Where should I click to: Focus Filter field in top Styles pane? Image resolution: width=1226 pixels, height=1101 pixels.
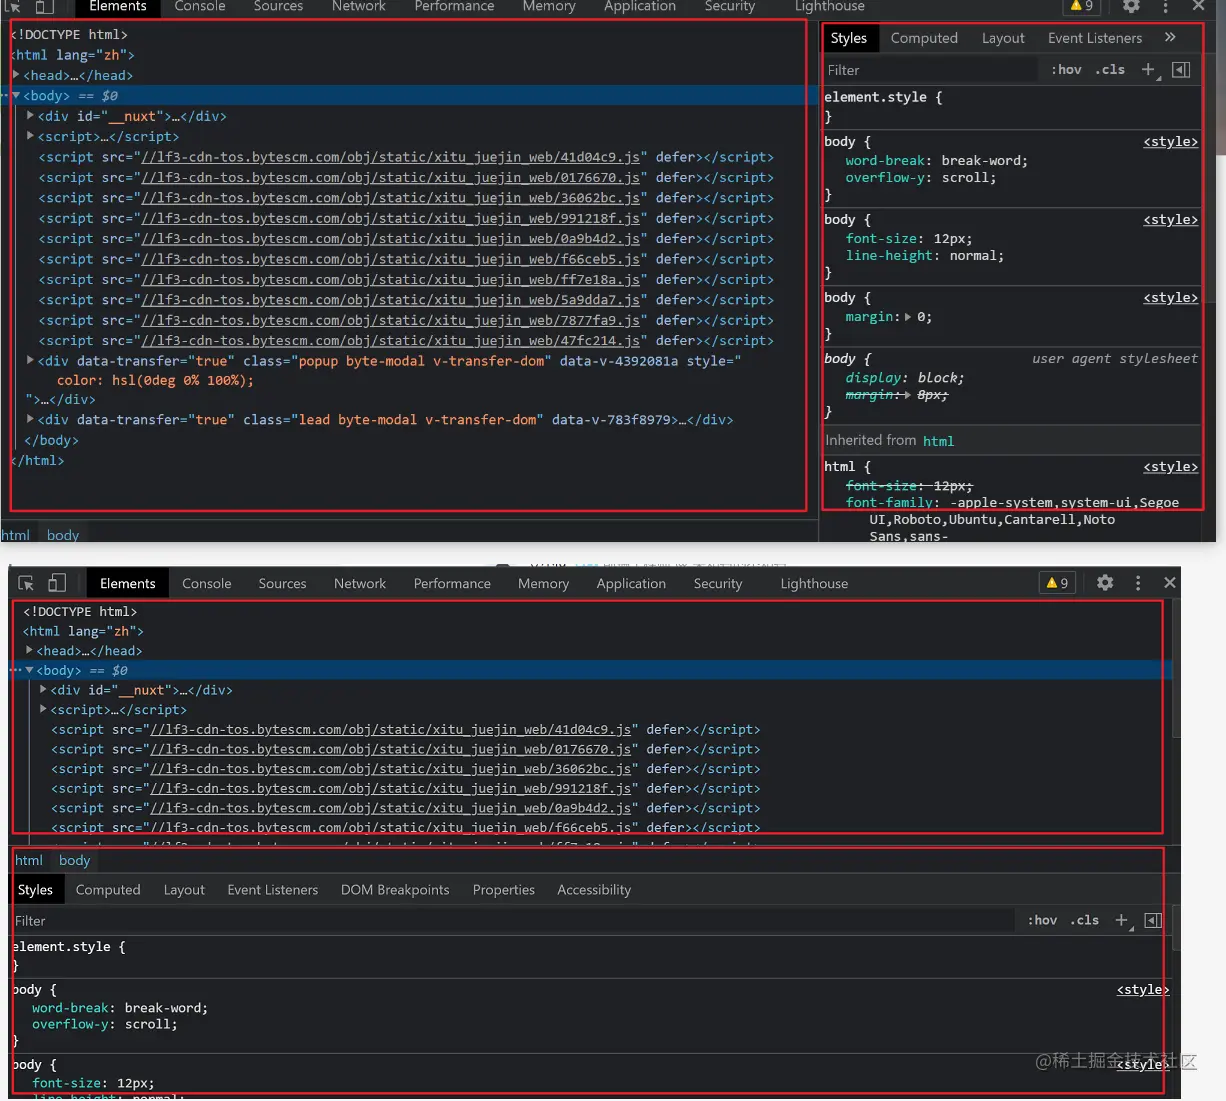click(x=930, y=70)
